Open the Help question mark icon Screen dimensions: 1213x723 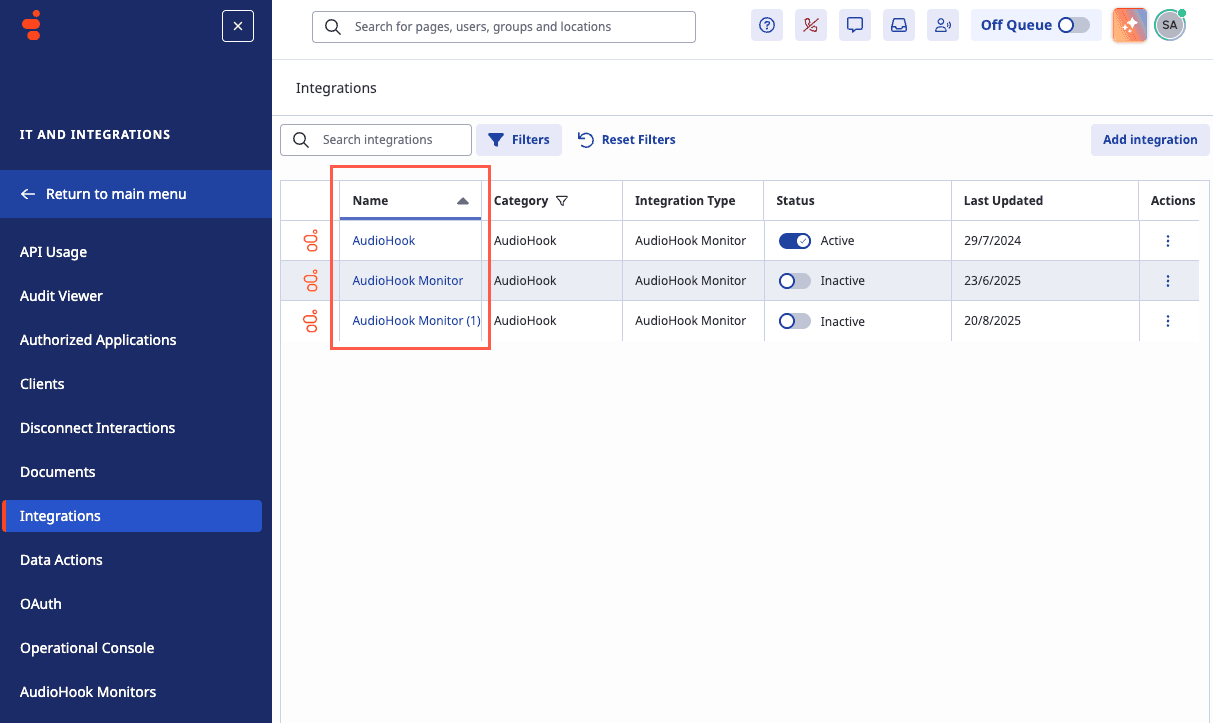767,26
